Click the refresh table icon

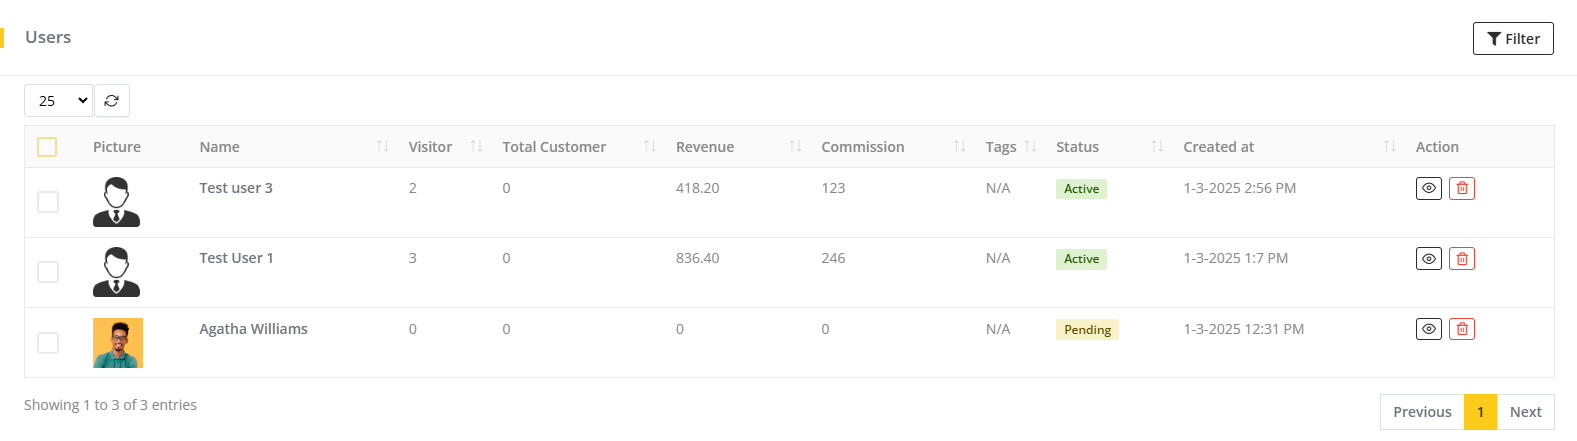pyautogui.click(x=111, y=101)
